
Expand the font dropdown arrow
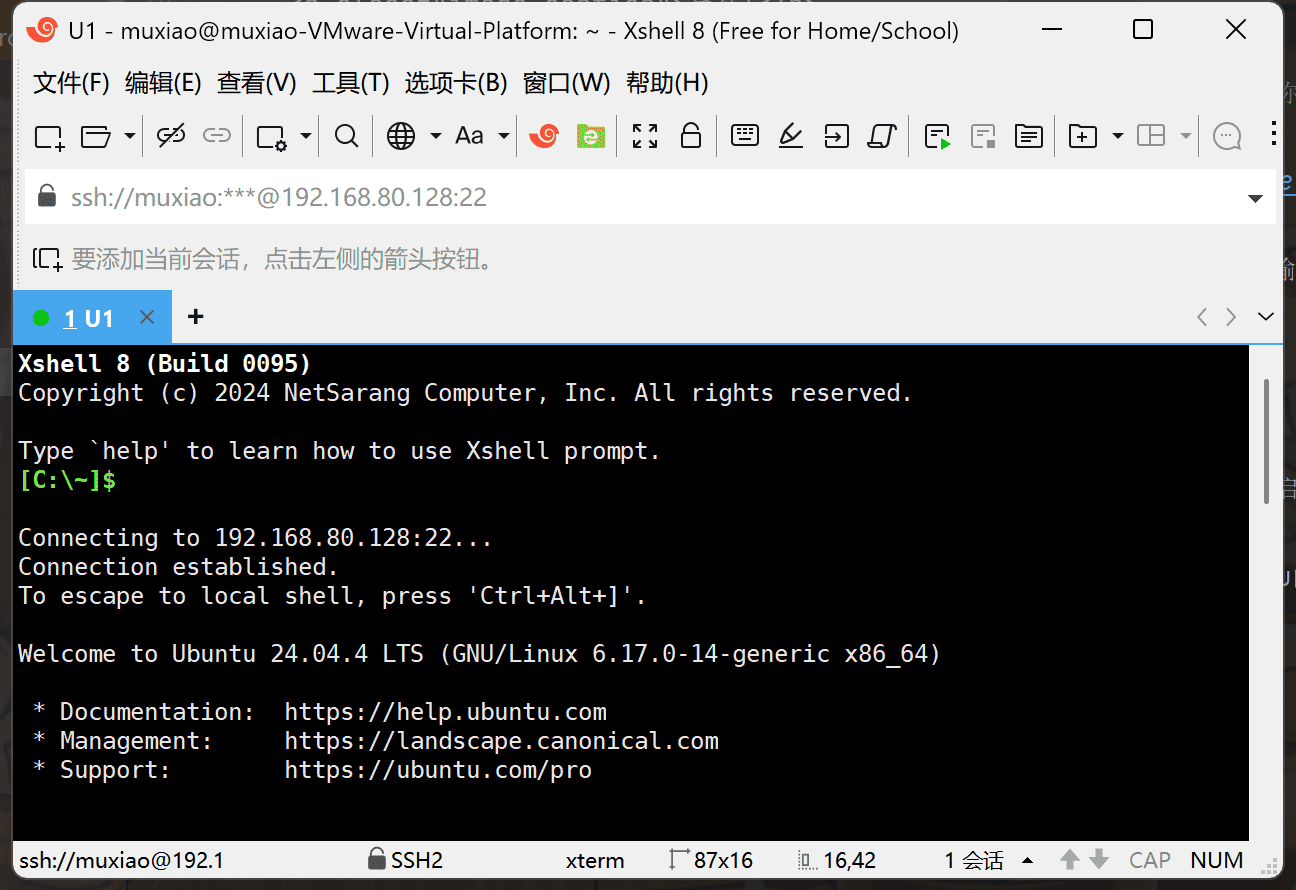pos(504,136)
